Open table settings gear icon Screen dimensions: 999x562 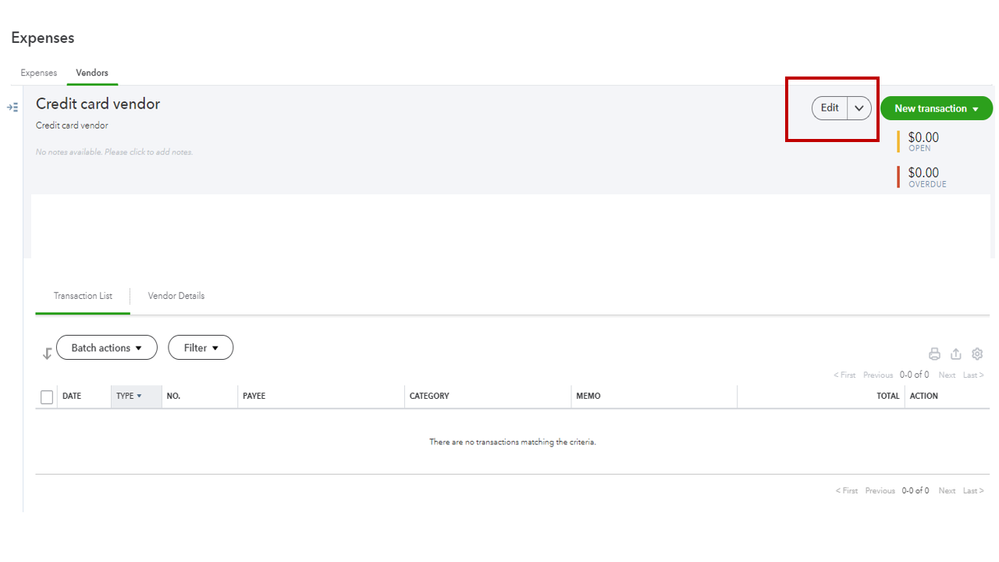coord(977,354)
